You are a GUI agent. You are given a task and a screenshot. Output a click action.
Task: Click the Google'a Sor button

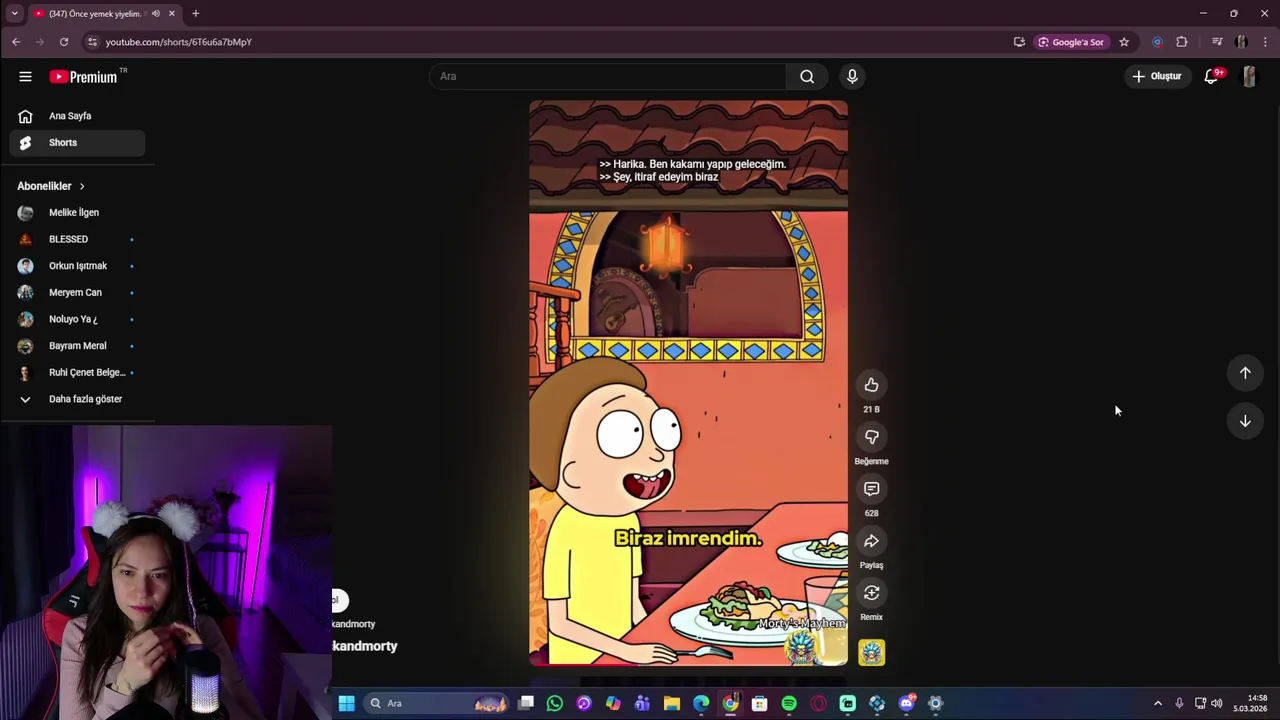tap(1070, 42)
